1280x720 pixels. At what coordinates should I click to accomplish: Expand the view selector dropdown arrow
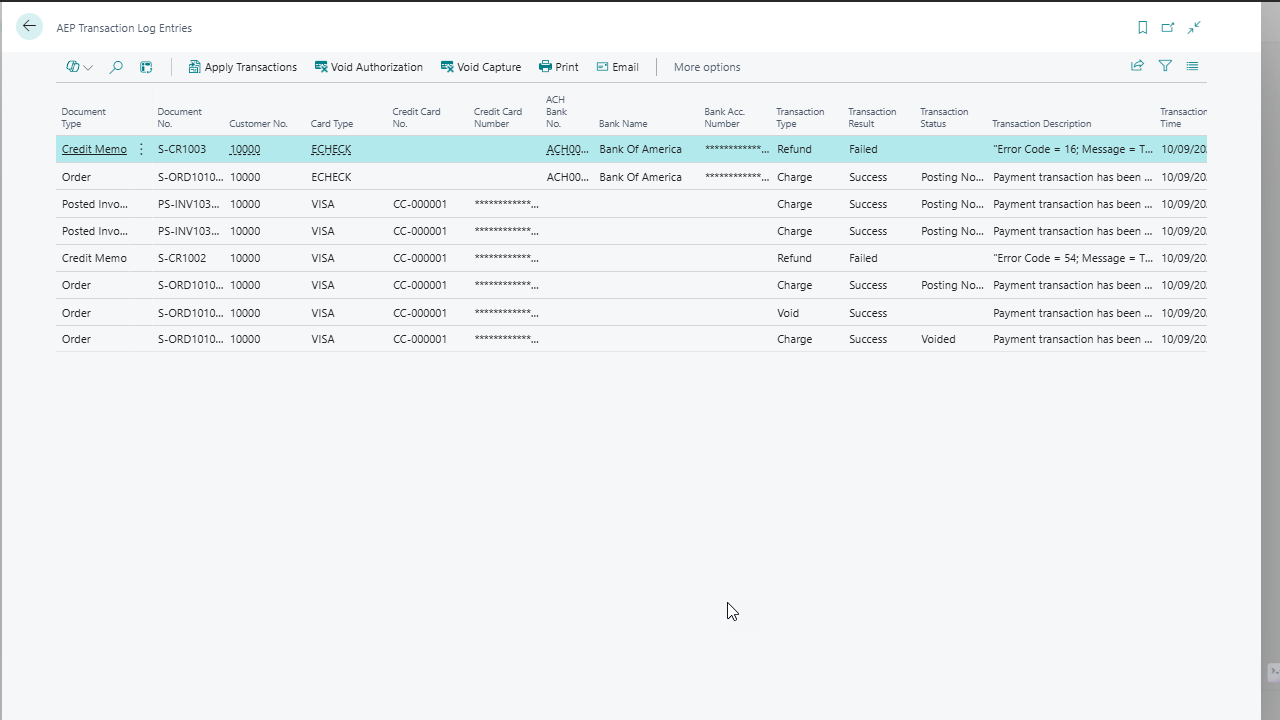[88, 68]
